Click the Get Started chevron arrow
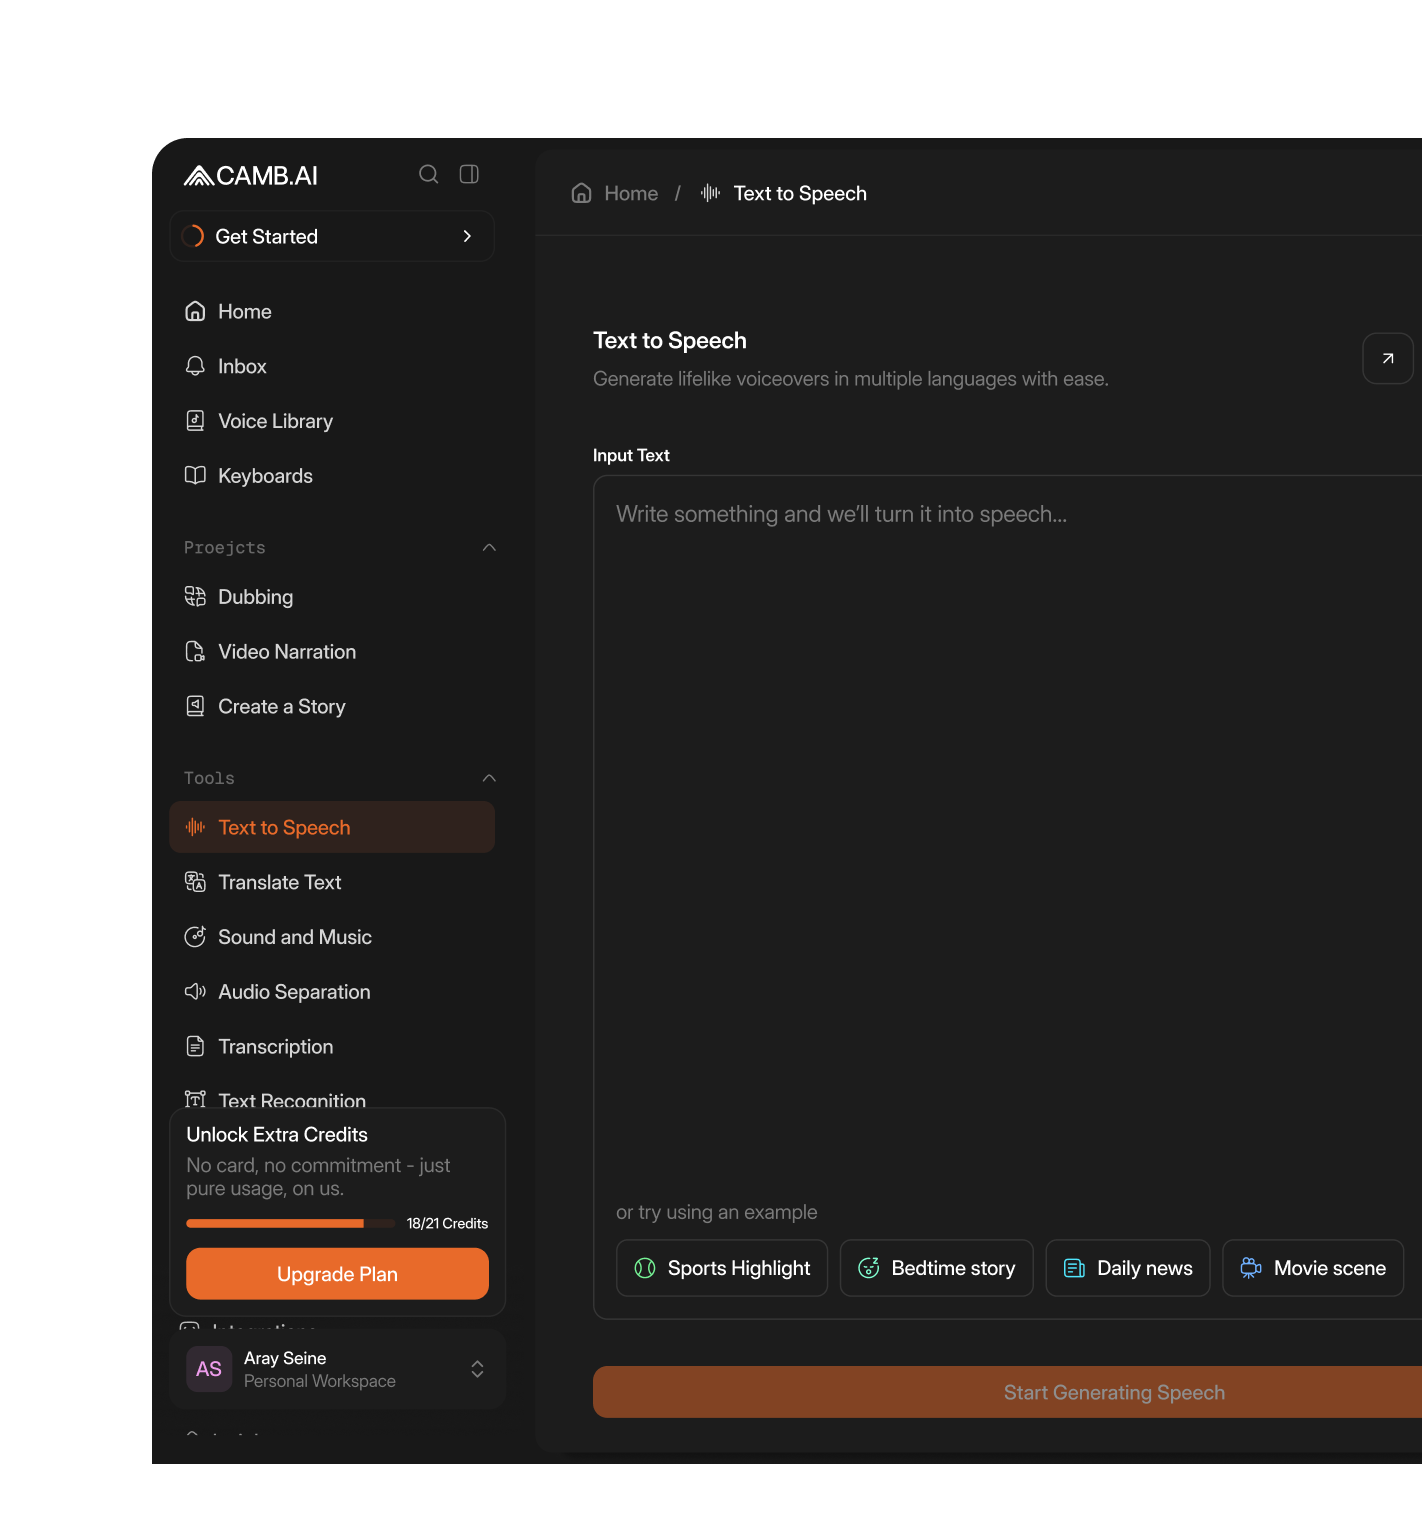The image size is (1422, 1524). pos(467,236)
